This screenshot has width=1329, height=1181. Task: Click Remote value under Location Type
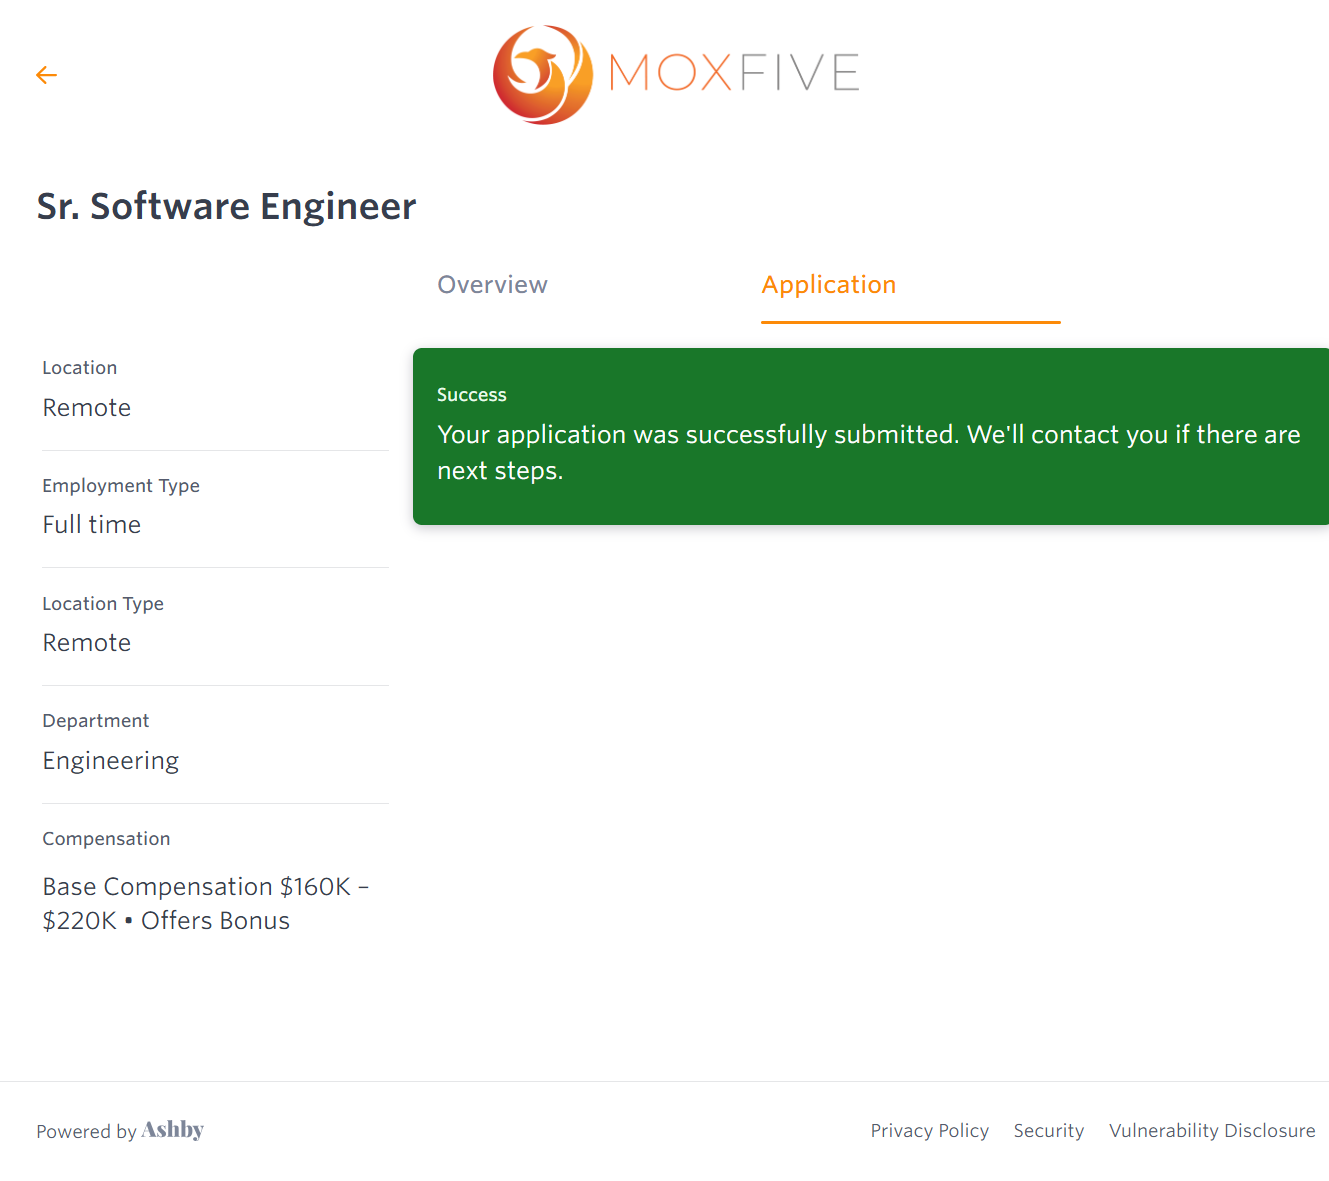87,643
